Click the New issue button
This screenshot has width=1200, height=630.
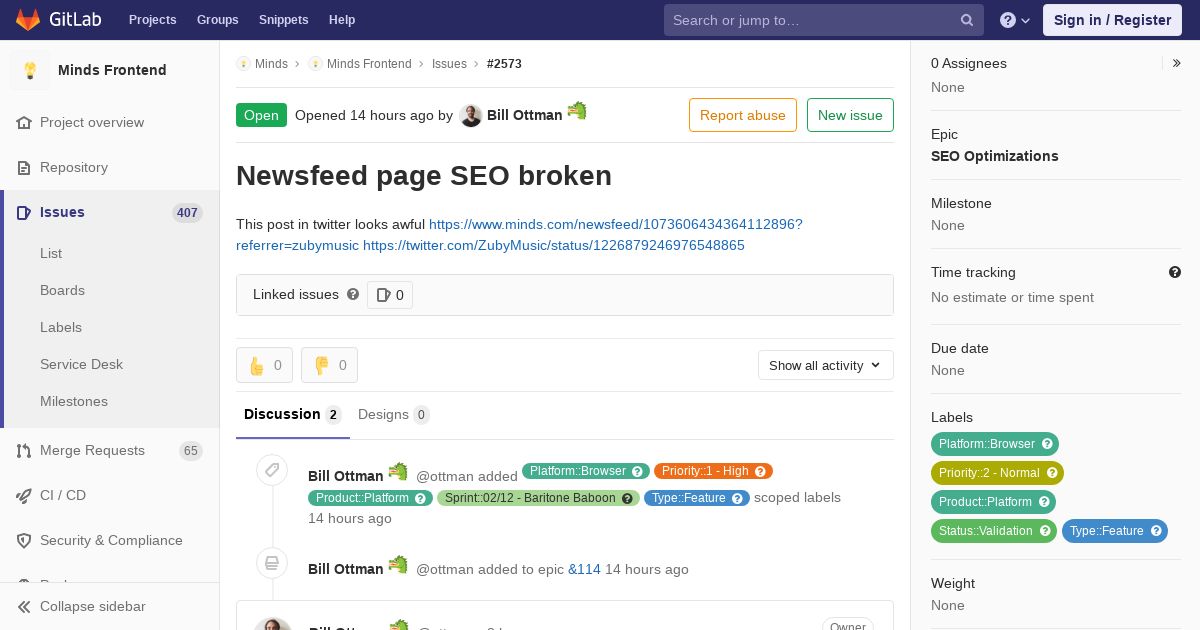[850, 115]
